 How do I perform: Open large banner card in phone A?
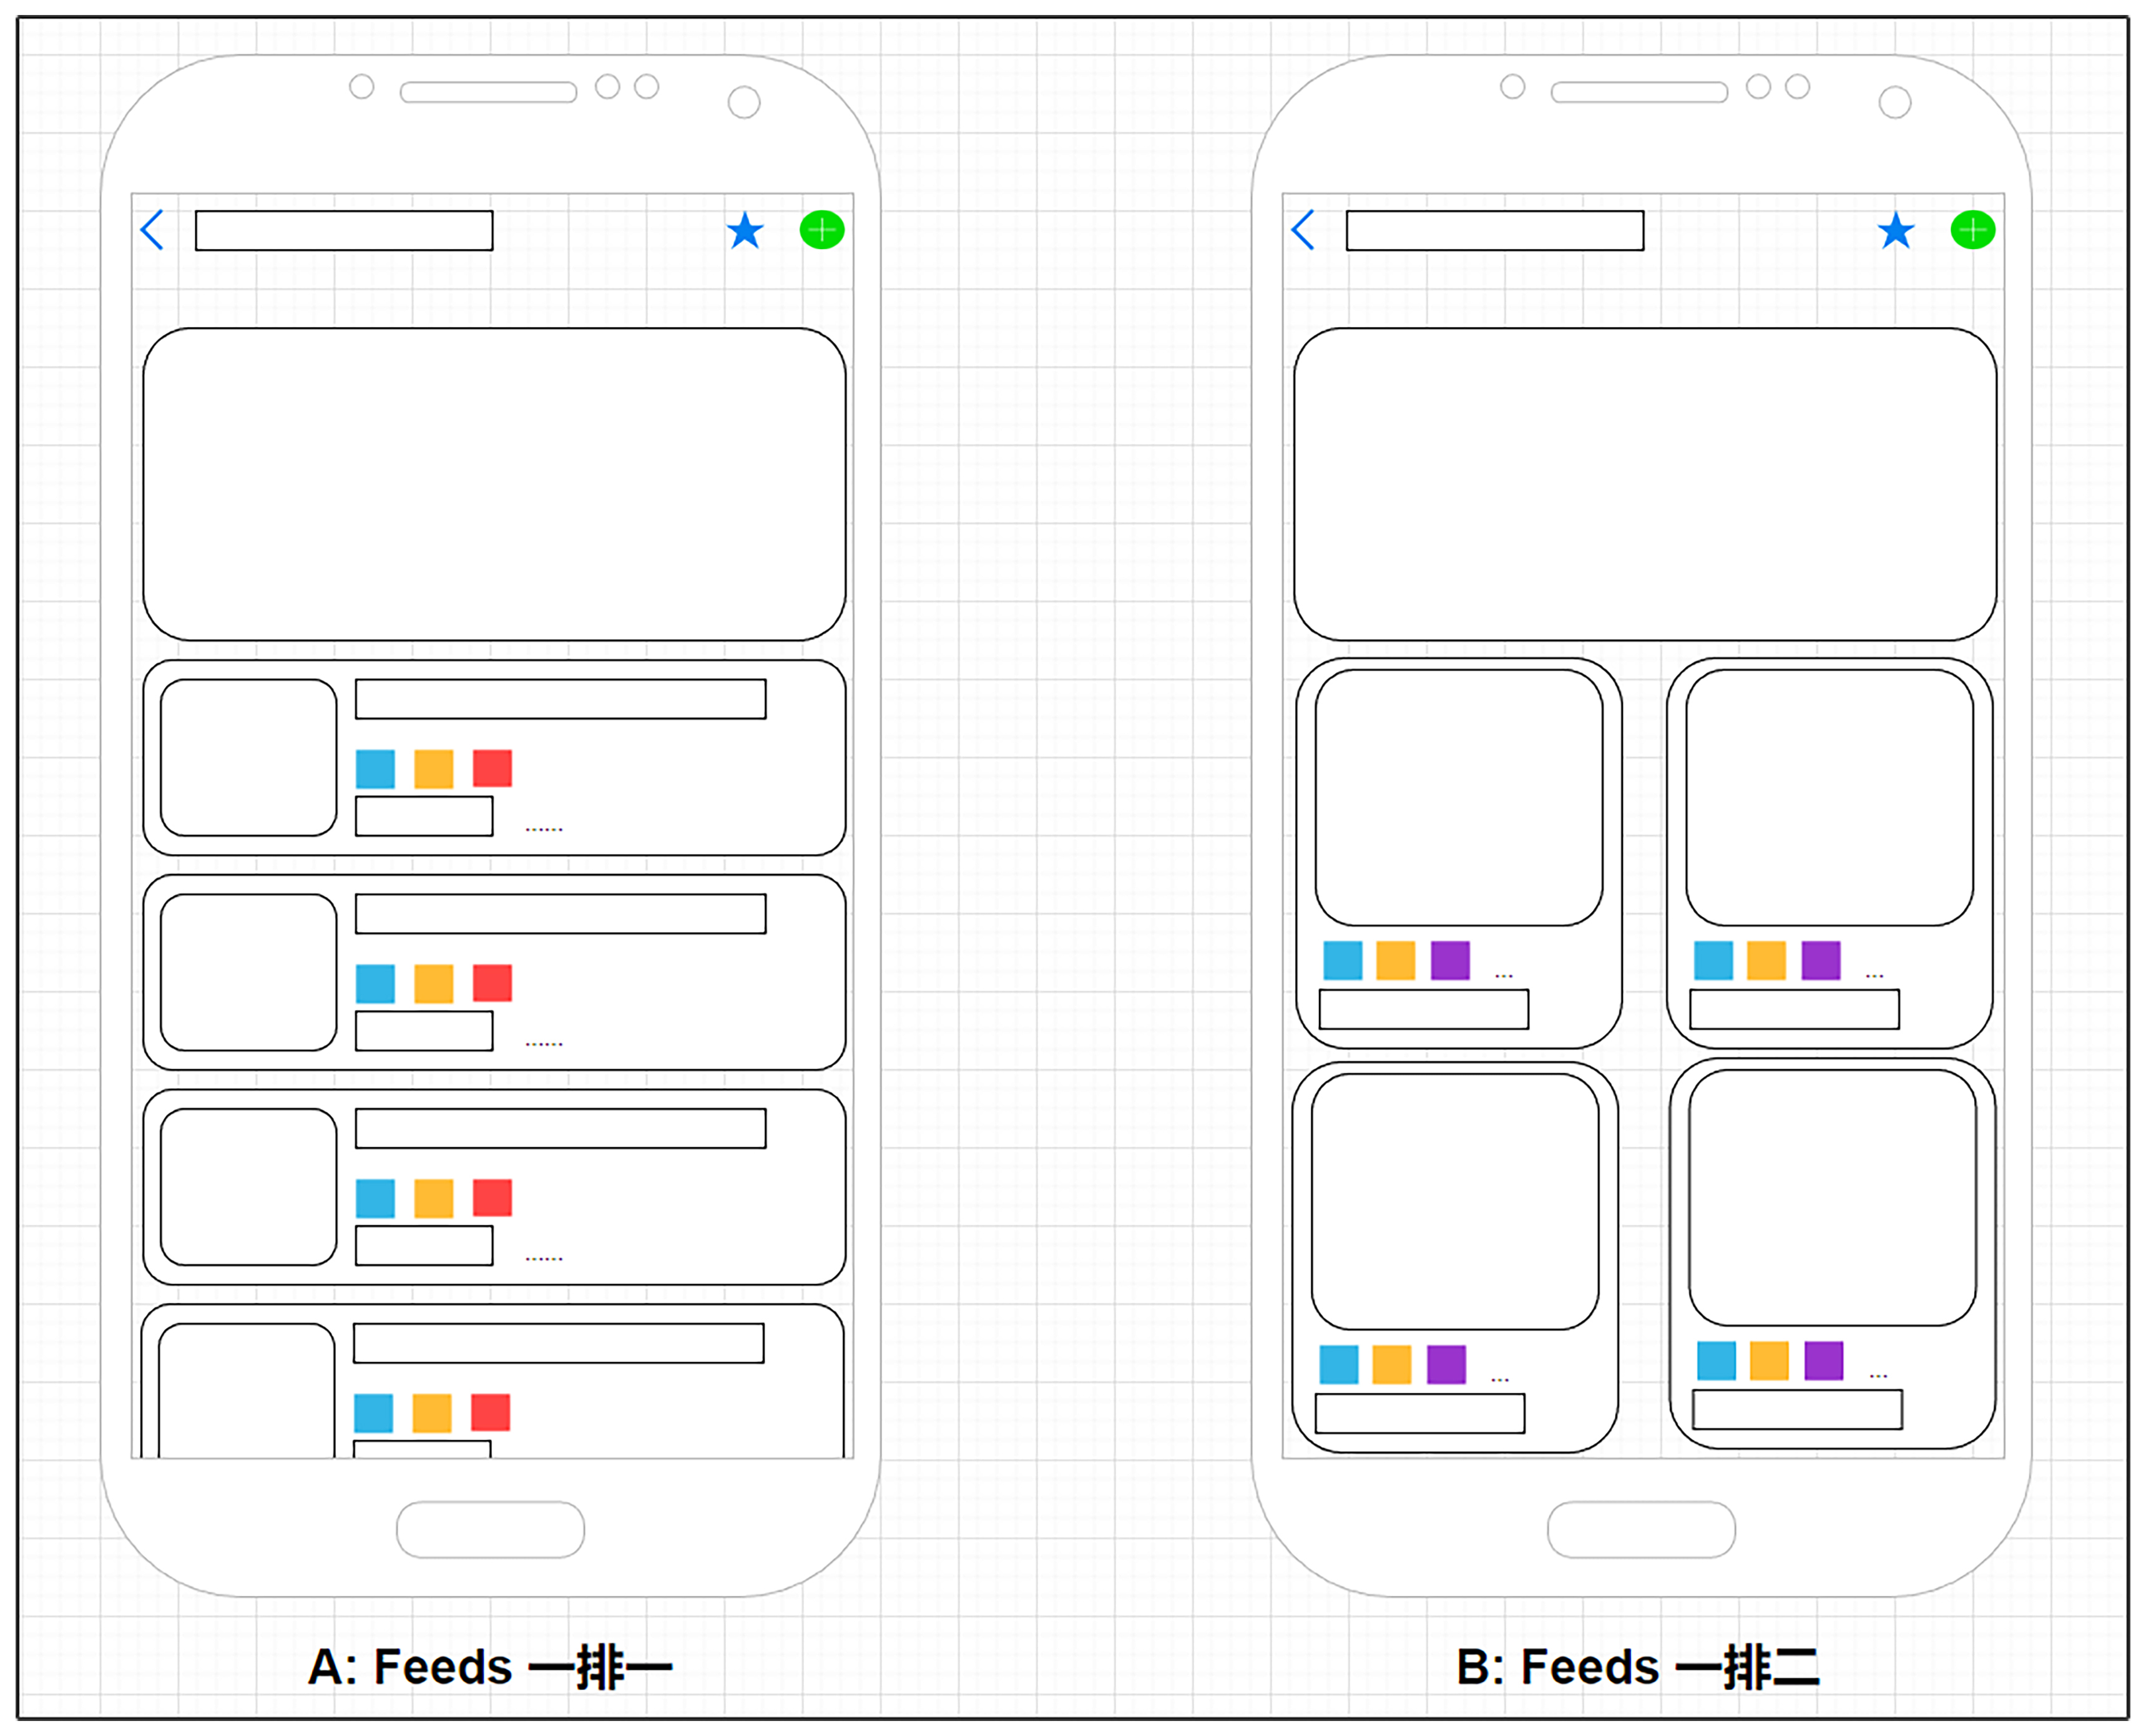tap(494, 484)
